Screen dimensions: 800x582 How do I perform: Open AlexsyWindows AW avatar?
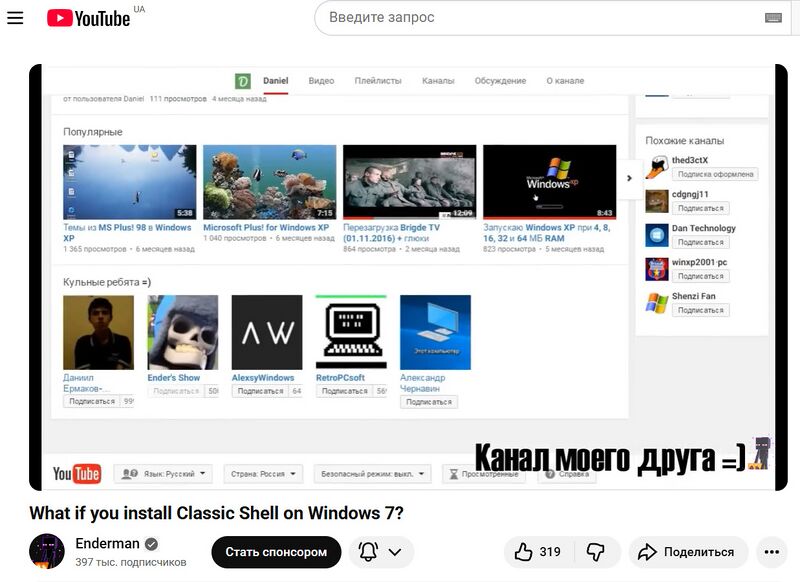[x=267, y=332]
